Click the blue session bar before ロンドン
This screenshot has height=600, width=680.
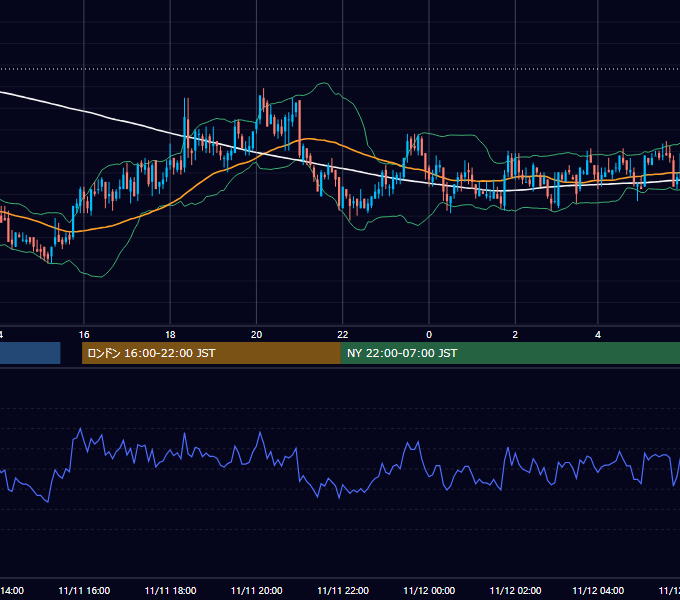(x=30, y=353)
